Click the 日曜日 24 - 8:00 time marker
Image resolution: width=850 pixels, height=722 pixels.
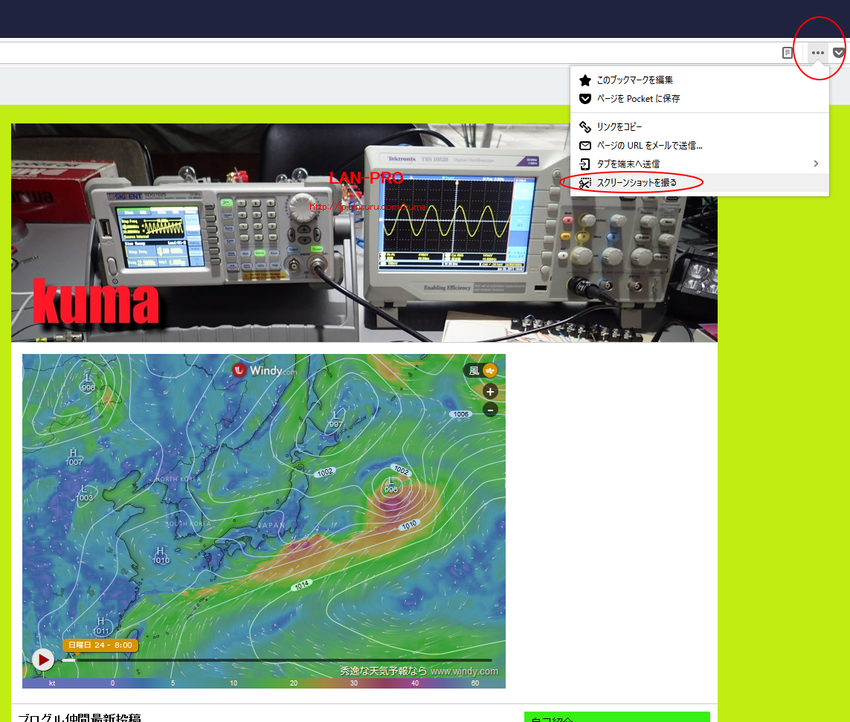pyautogui.click(x=100, y=645)
